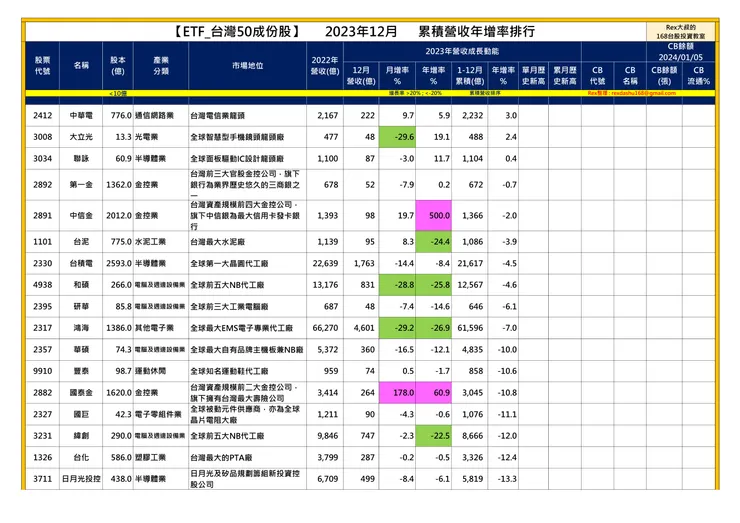
Task: Click the CB餘額 2024/01/05 header
Action: [x=681, y=51]
